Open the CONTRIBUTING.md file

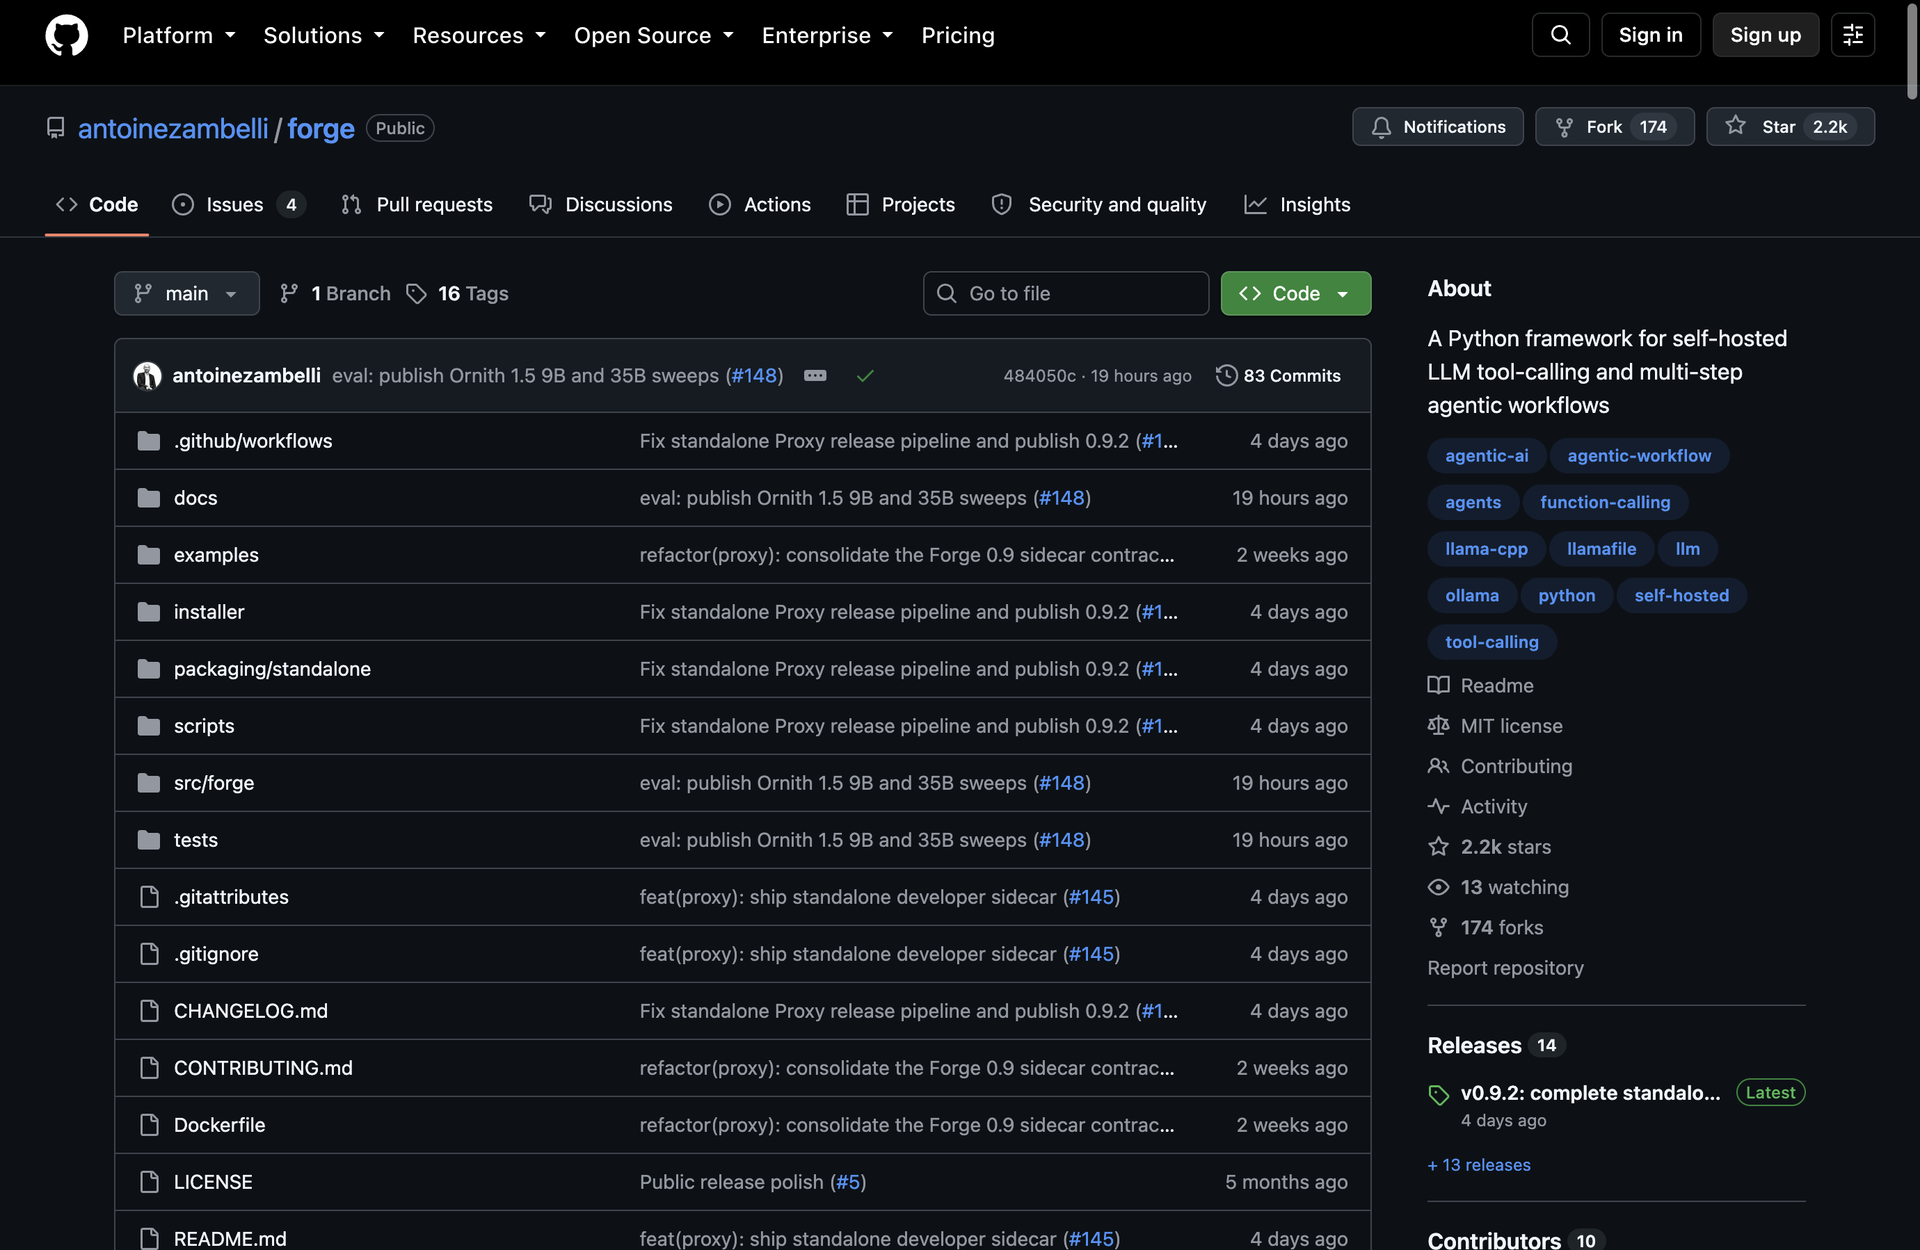(x=263, y=1068)
